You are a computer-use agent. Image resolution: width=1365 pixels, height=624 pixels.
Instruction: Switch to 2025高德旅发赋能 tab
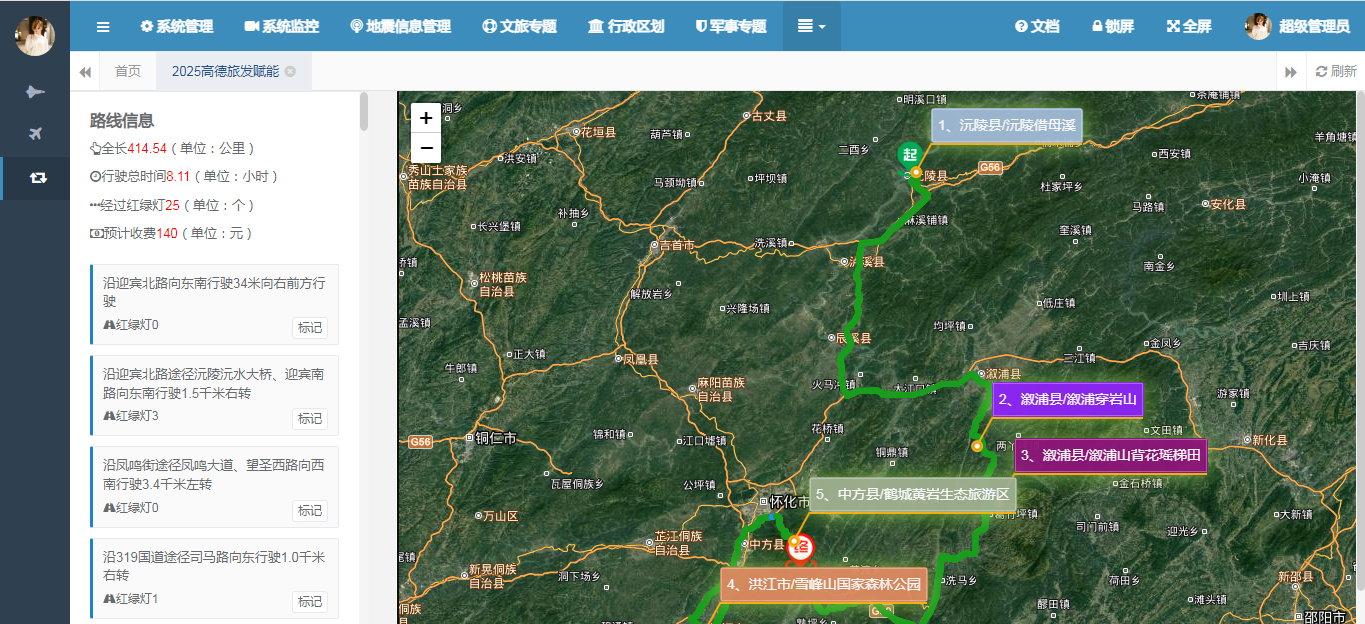click(x=225, y=71)
